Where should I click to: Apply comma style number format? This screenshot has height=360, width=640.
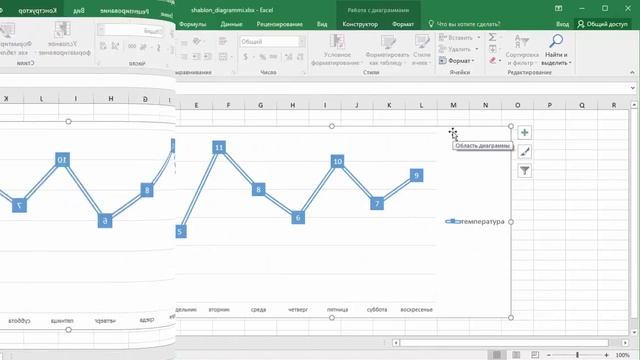[x=273, y=57]
